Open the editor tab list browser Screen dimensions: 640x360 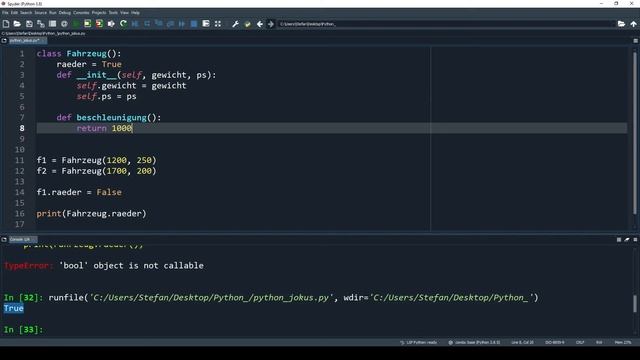tap(4, 41)
